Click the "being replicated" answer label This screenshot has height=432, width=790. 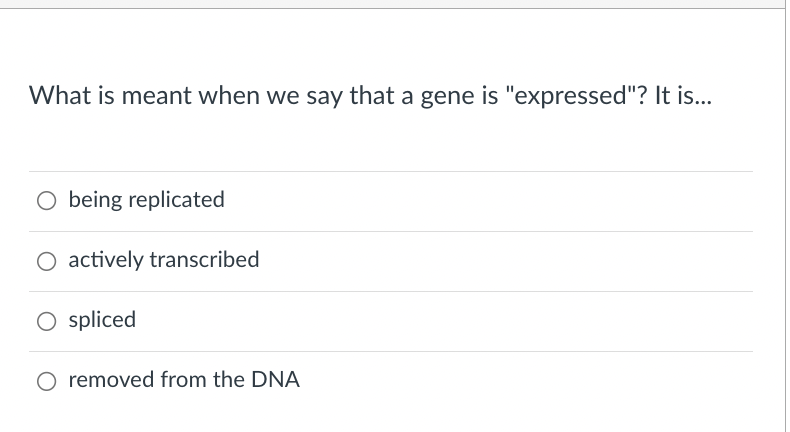pyautogui.click(x=146, y=200)
